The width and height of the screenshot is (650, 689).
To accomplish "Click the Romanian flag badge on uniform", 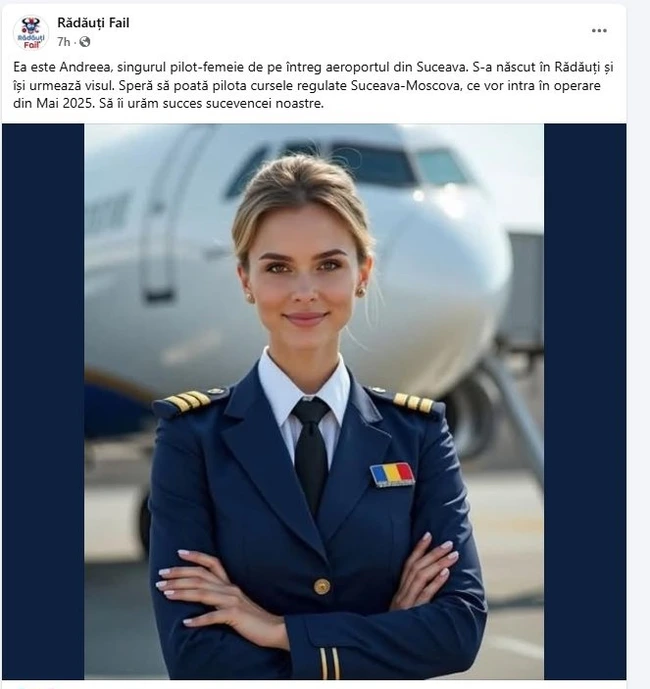I will click(392, 475).
